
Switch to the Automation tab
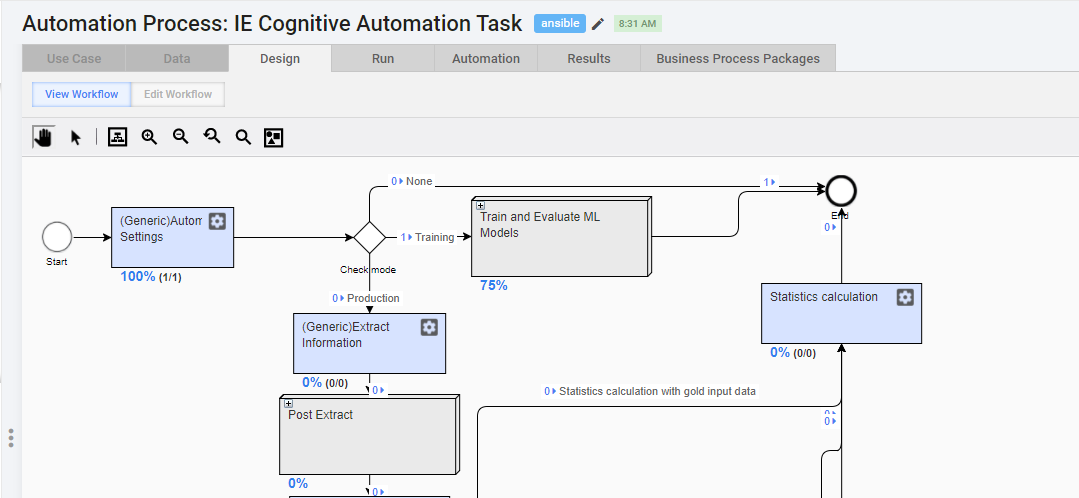click(486, 58)
